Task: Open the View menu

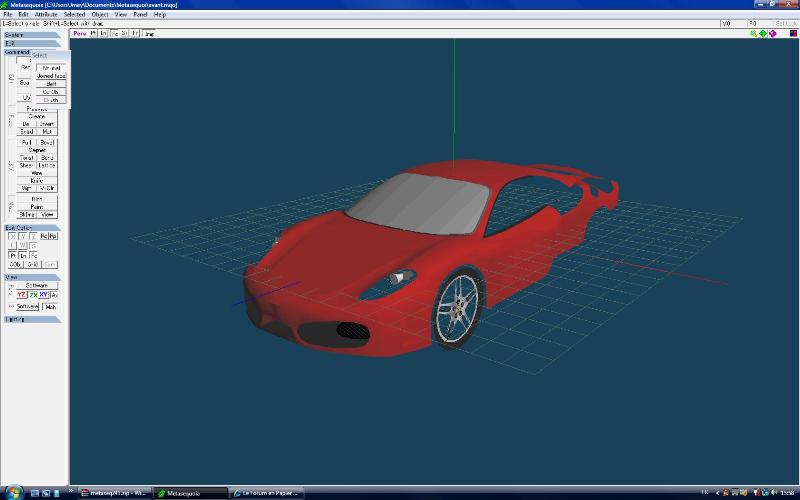Action: (x=120, y=14)
